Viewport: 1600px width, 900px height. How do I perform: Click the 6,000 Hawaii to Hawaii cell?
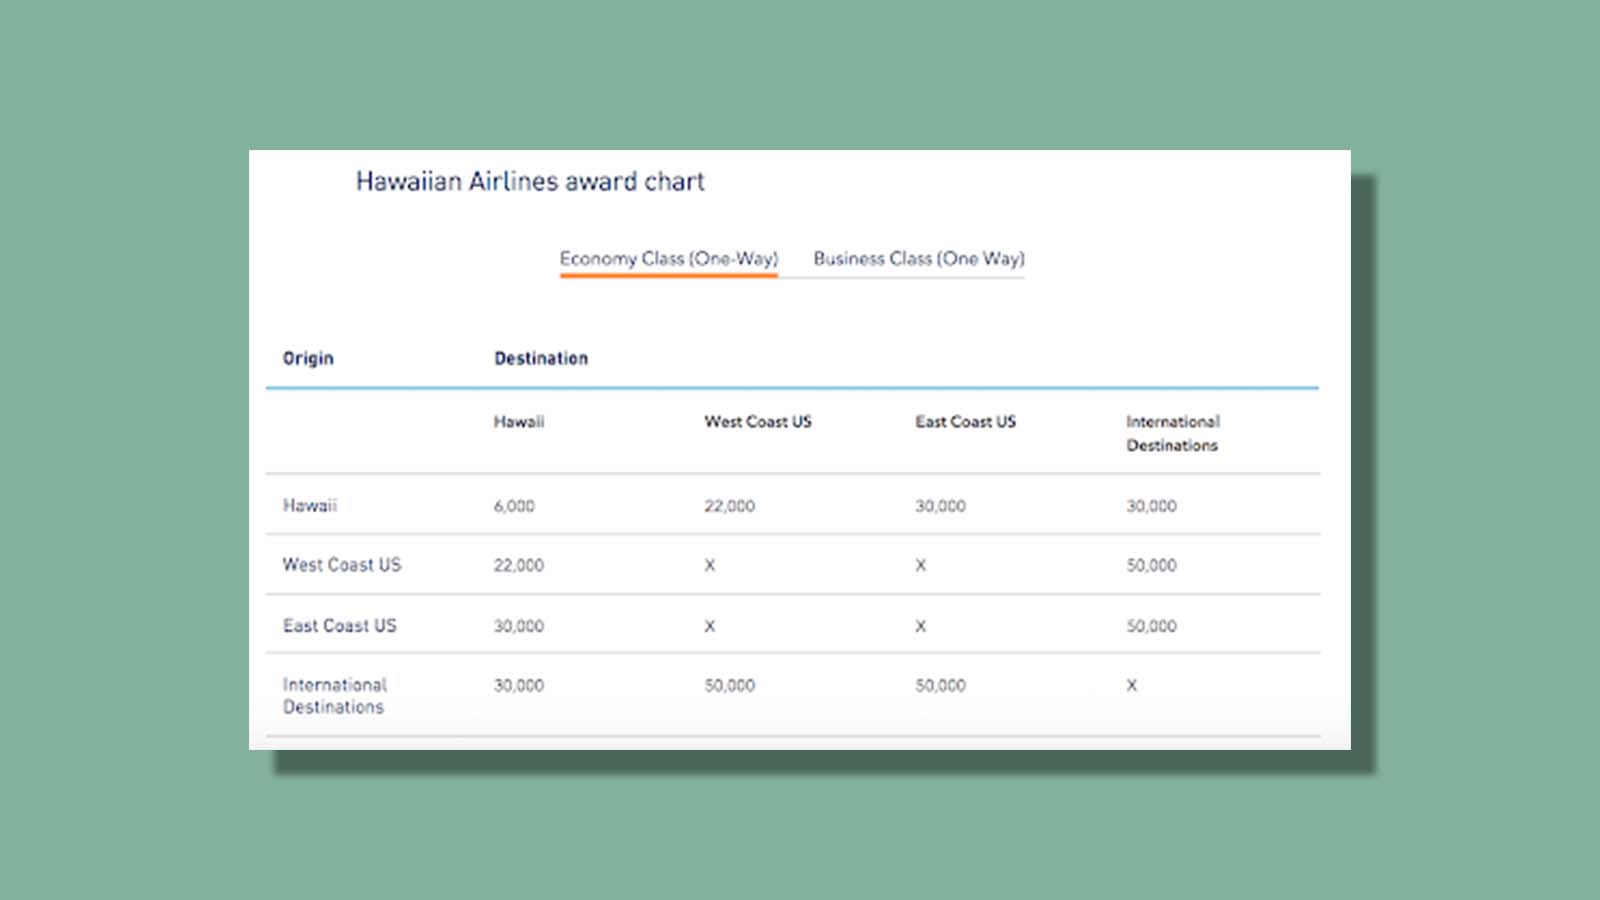tap(514, 506)
